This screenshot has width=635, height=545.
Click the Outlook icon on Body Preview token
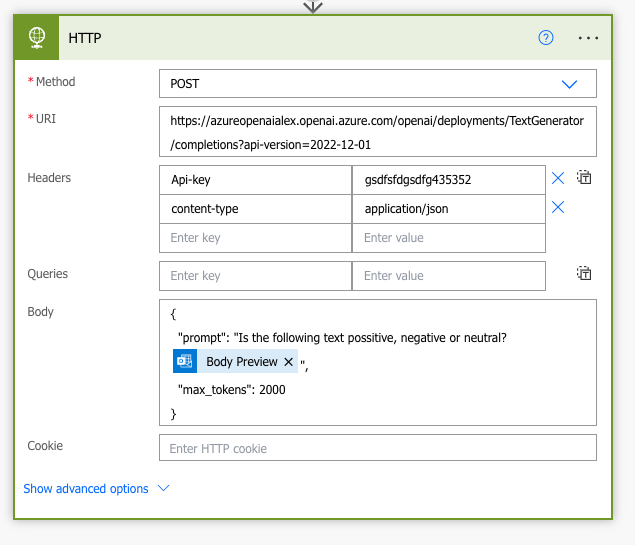(184, 361)
